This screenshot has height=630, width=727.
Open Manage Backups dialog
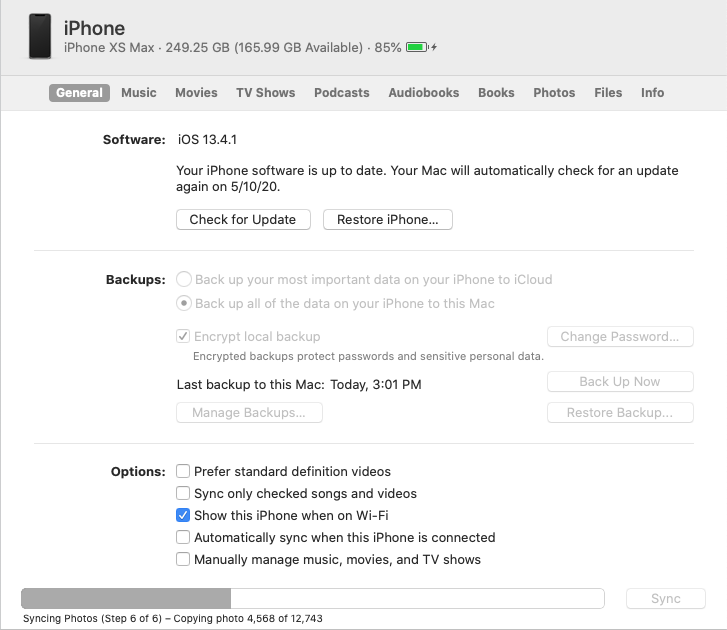point(249,413)
